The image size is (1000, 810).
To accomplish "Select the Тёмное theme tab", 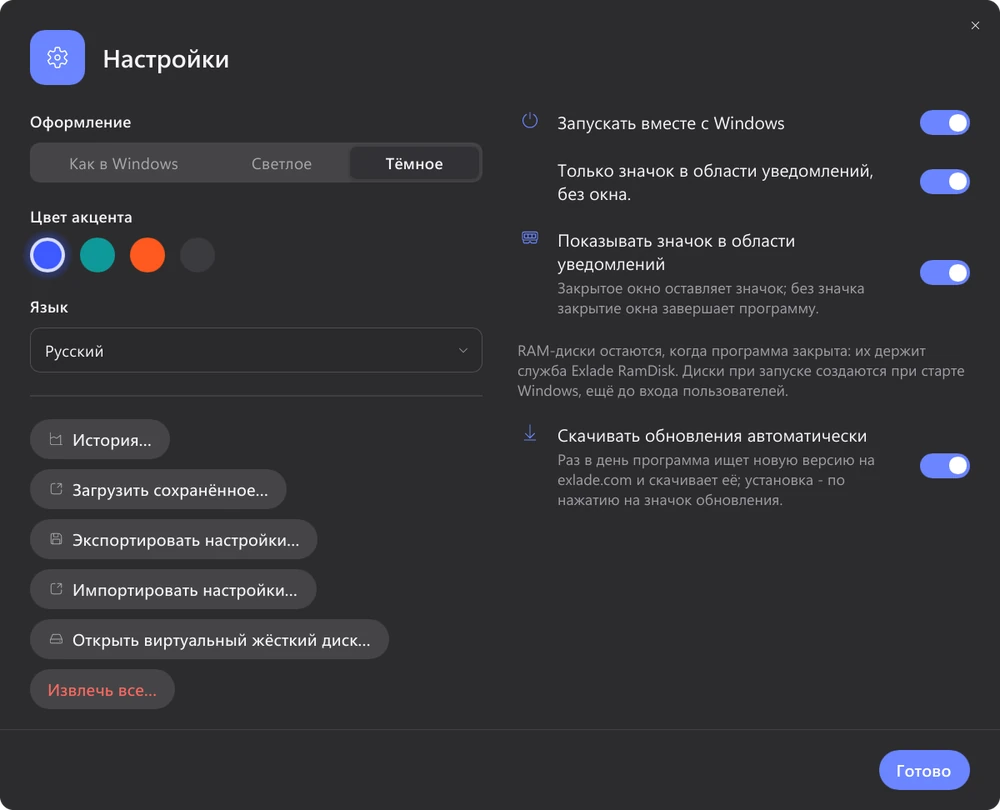I will 414,163.
